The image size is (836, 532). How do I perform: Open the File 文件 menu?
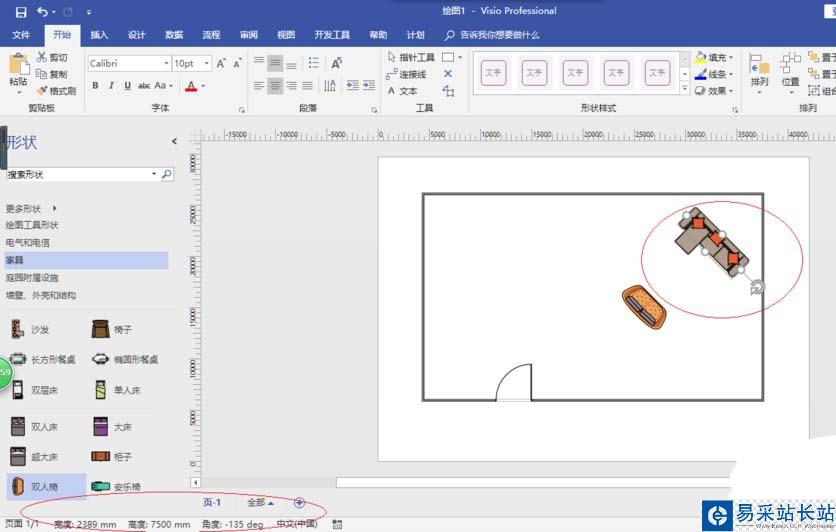(21, 35)
